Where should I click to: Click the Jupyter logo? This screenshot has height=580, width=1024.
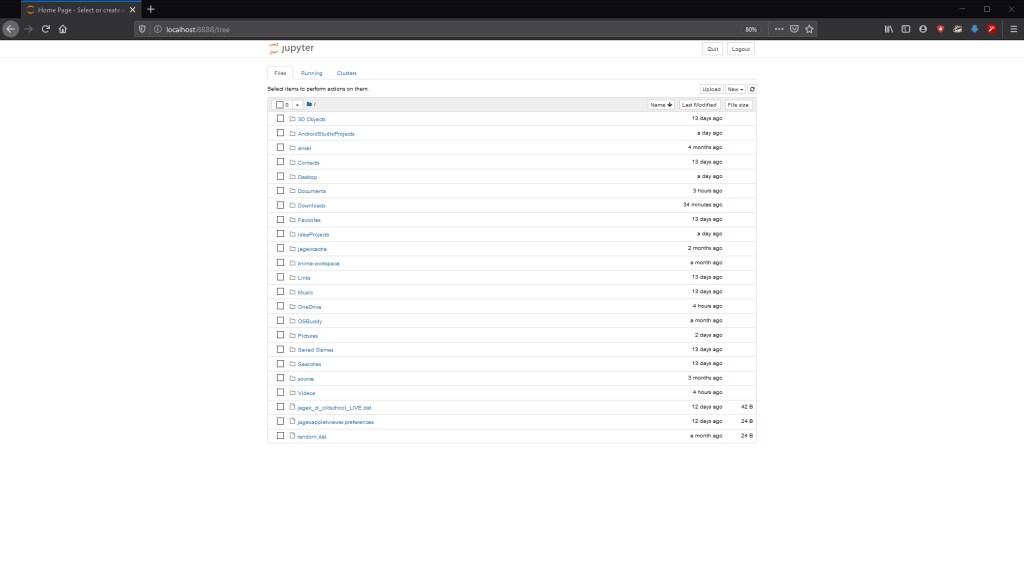291,48
